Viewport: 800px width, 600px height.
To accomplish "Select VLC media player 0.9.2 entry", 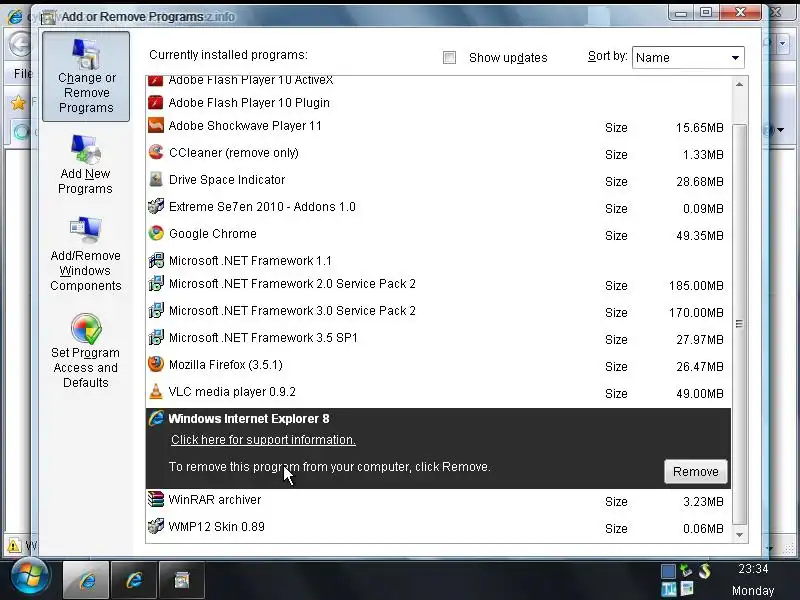I will coord(438,392).
